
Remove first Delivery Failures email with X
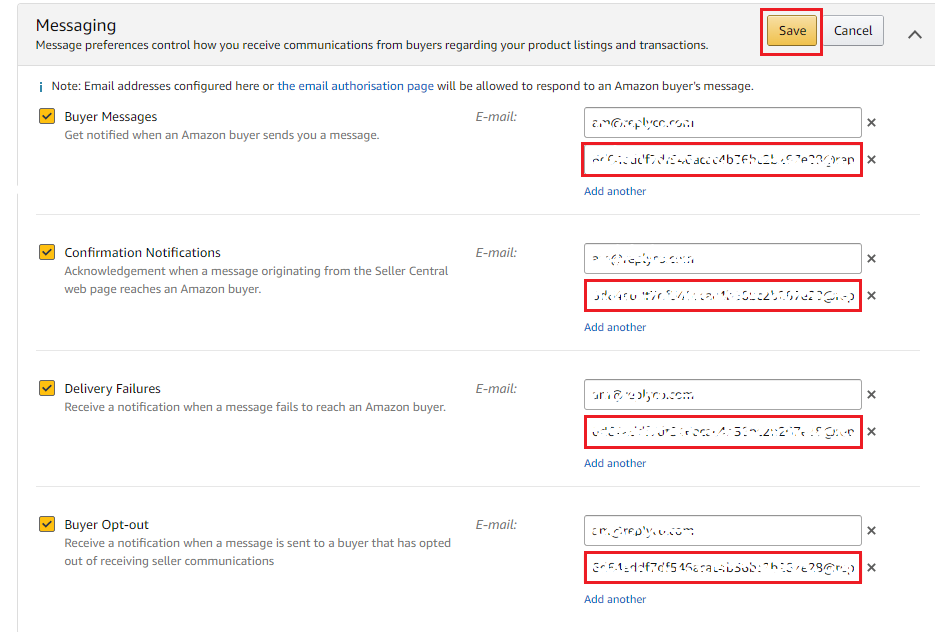(871, 395)
